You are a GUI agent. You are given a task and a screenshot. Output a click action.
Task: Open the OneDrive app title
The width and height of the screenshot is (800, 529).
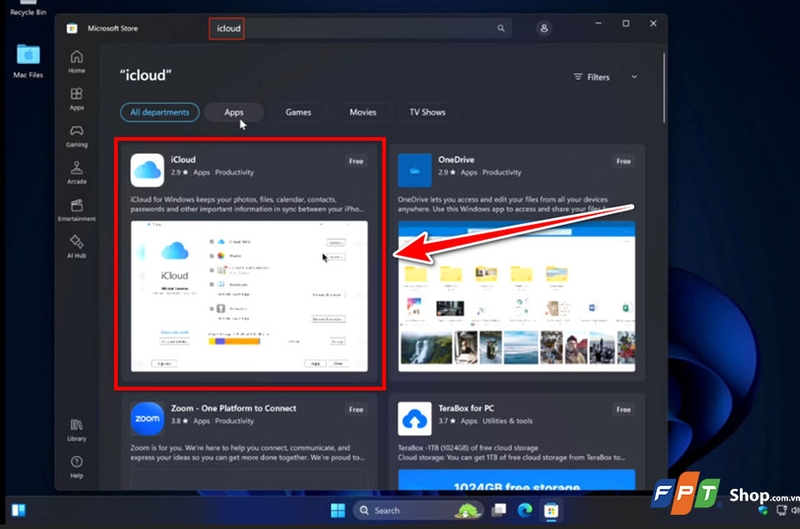456,160
